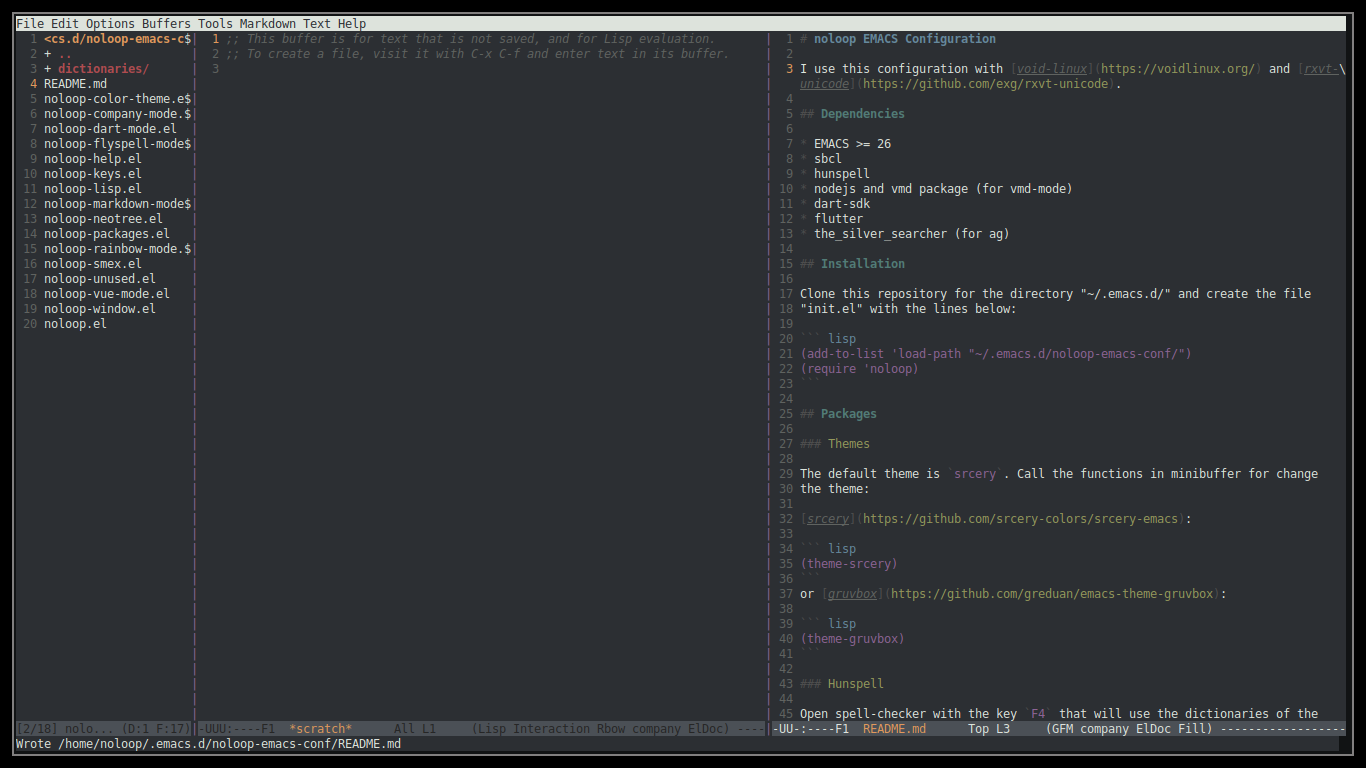Click the add-to-list load-path code line
The height and width of the screenshot is (768, 1366).
pyautogui.click(x=996, y=354)
